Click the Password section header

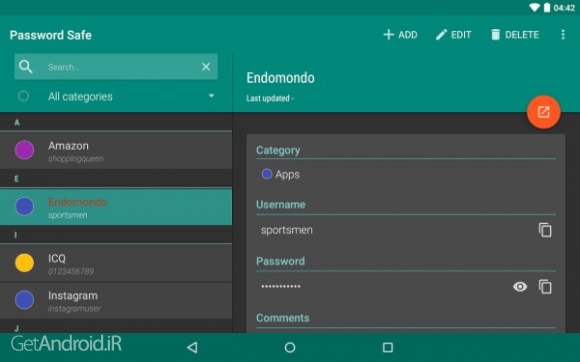pyautogui.click(x=280, y=261)
